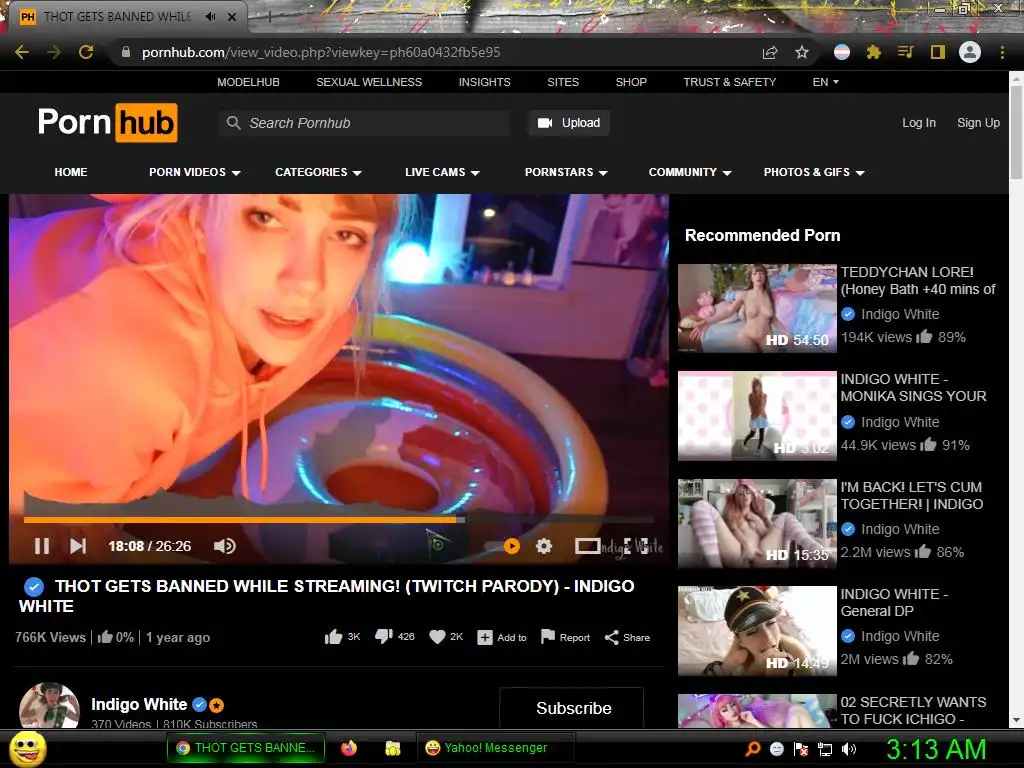1024x768 pixels.
Task: Expand the CATEGORIES dropdown
Action: click(x=318, y=172)
